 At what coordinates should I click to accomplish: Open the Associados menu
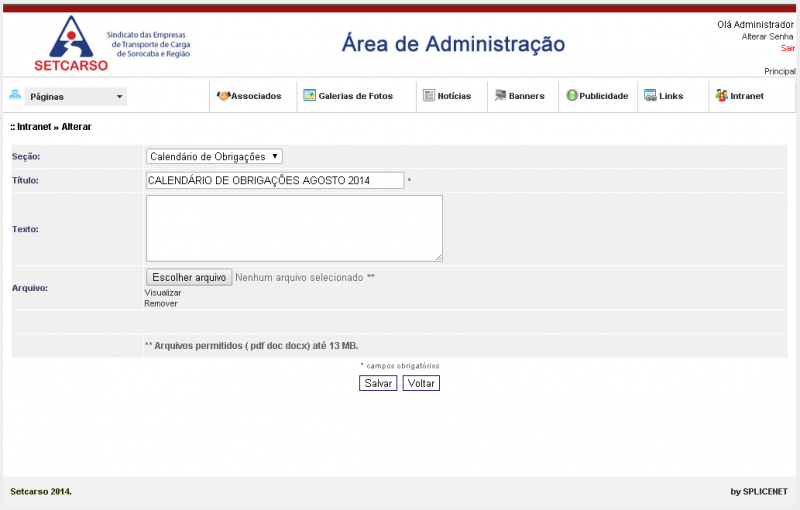click(256, 96)
